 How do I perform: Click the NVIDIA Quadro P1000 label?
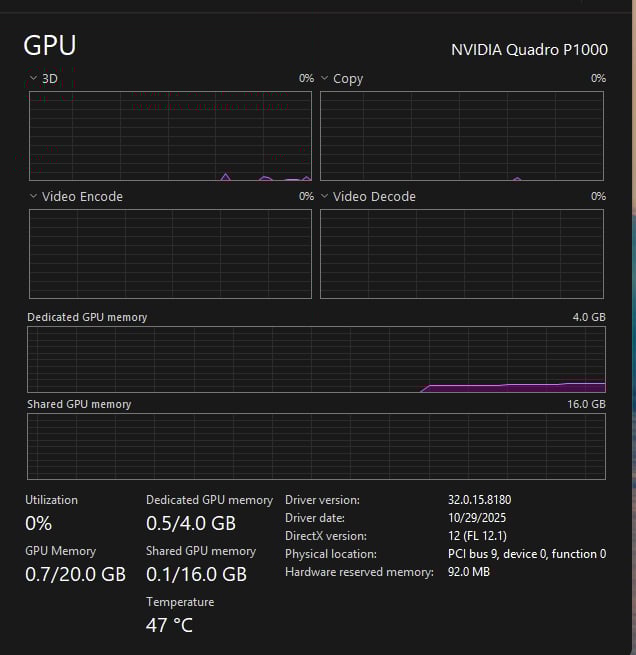528,49
